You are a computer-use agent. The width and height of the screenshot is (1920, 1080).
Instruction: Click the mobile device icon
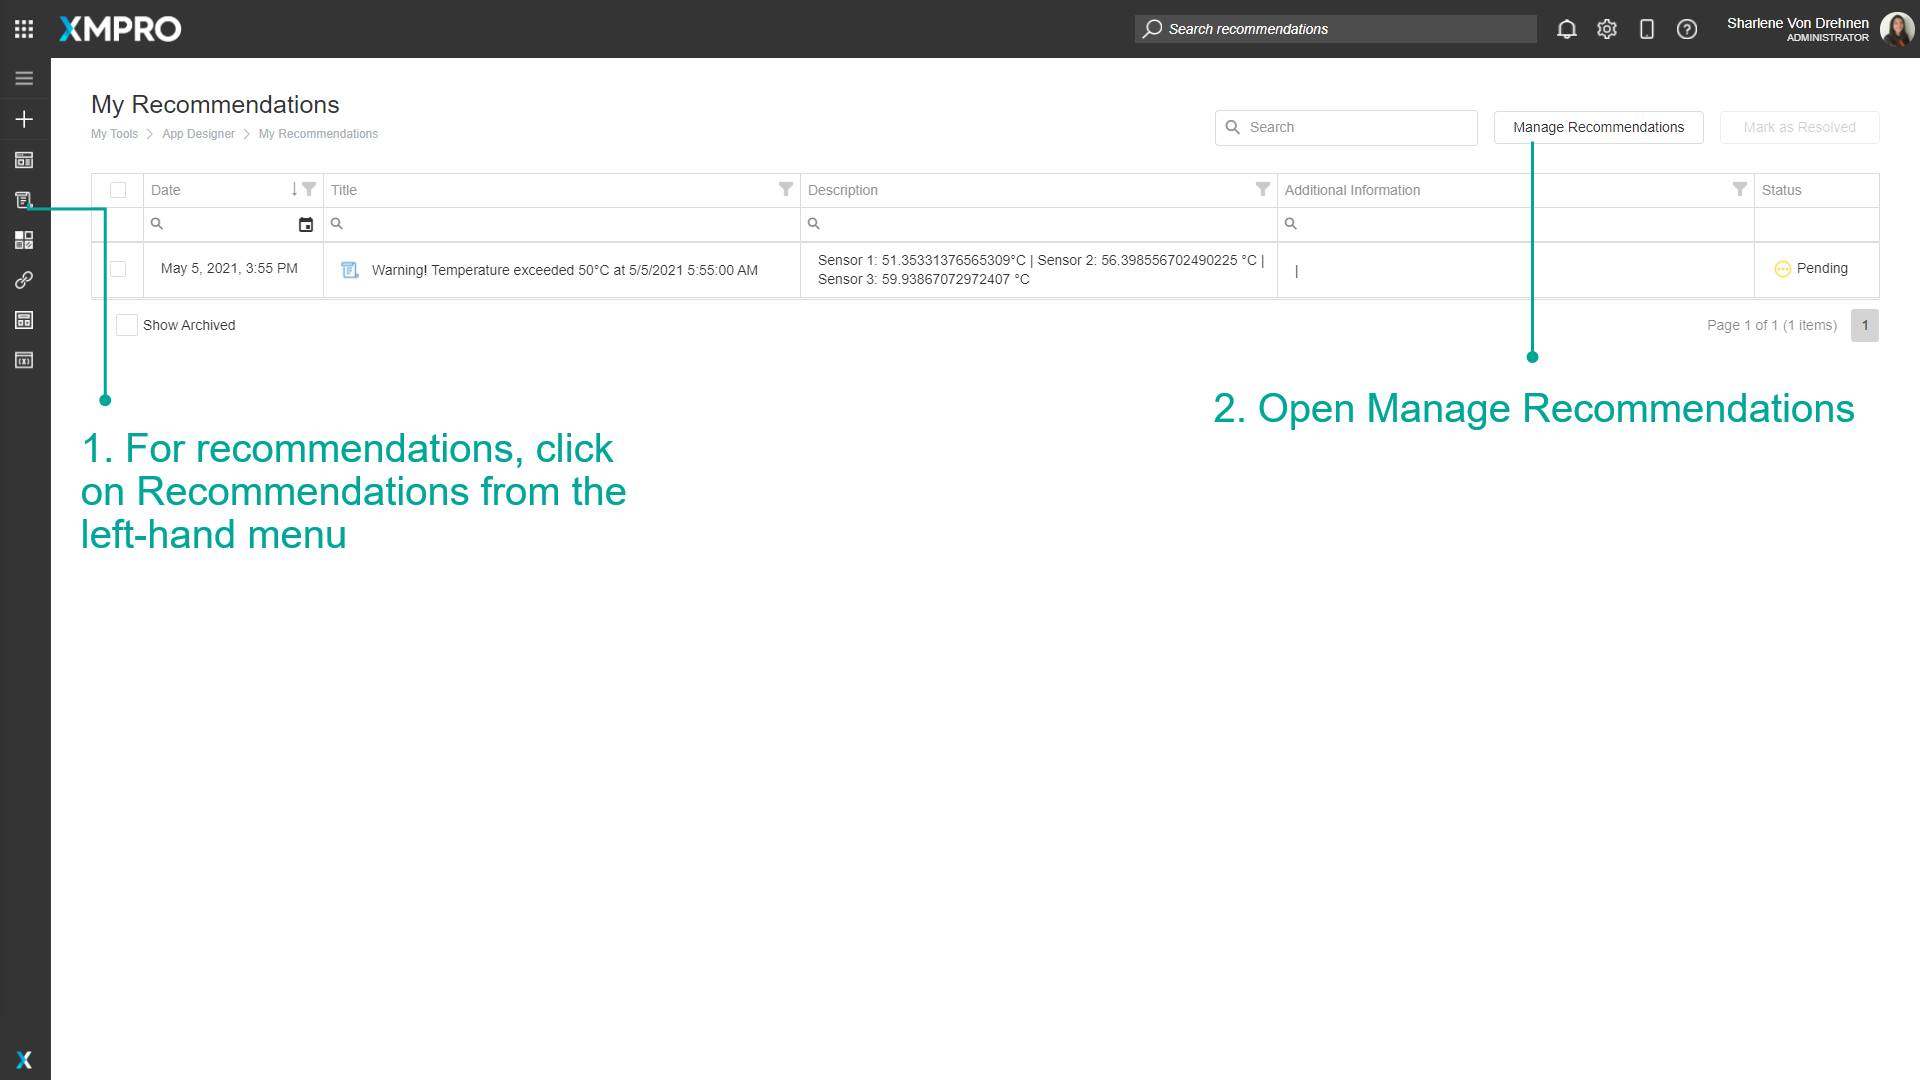click(1647, 29)
